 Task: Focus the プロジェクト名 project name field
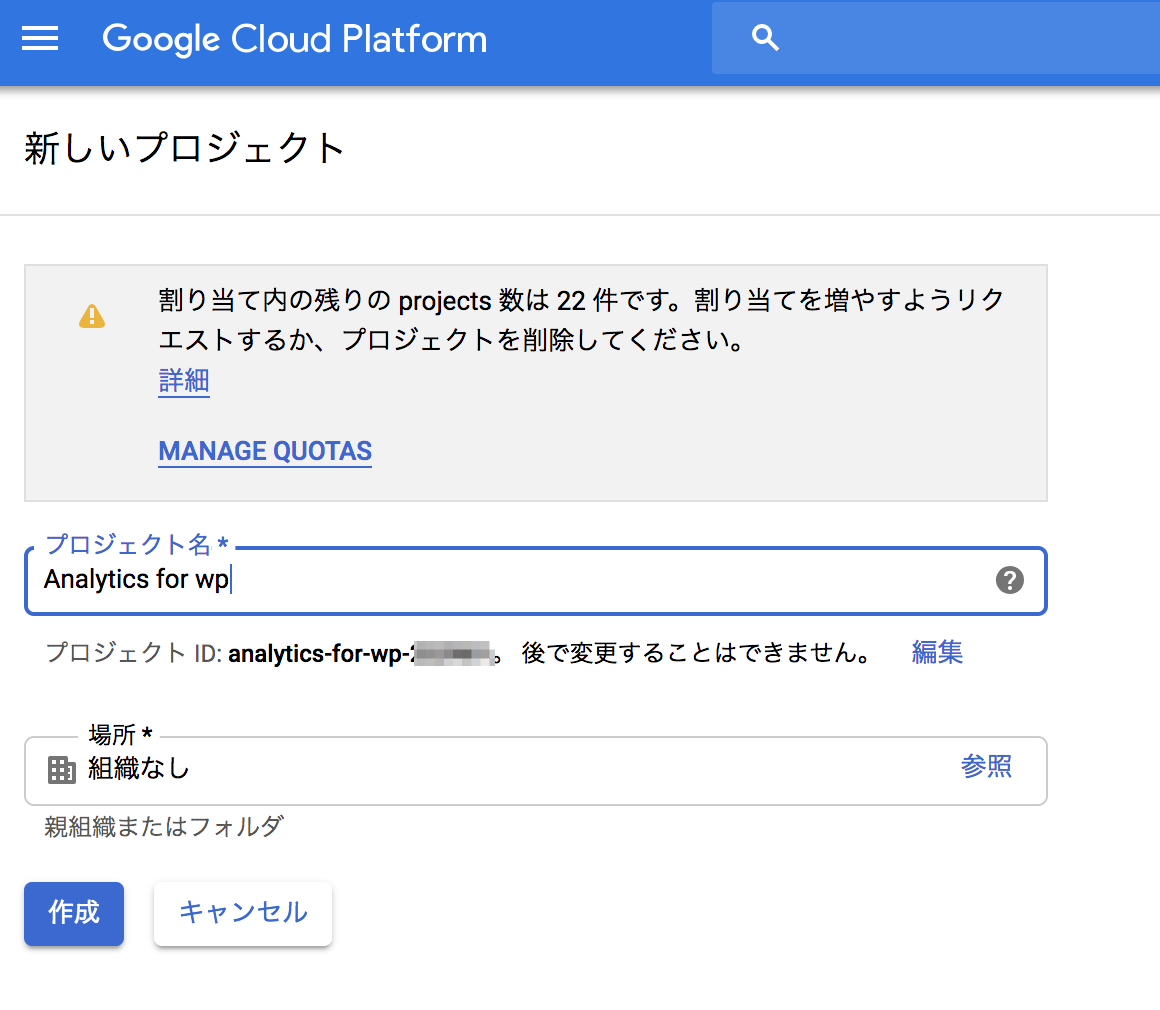[536, 580]
